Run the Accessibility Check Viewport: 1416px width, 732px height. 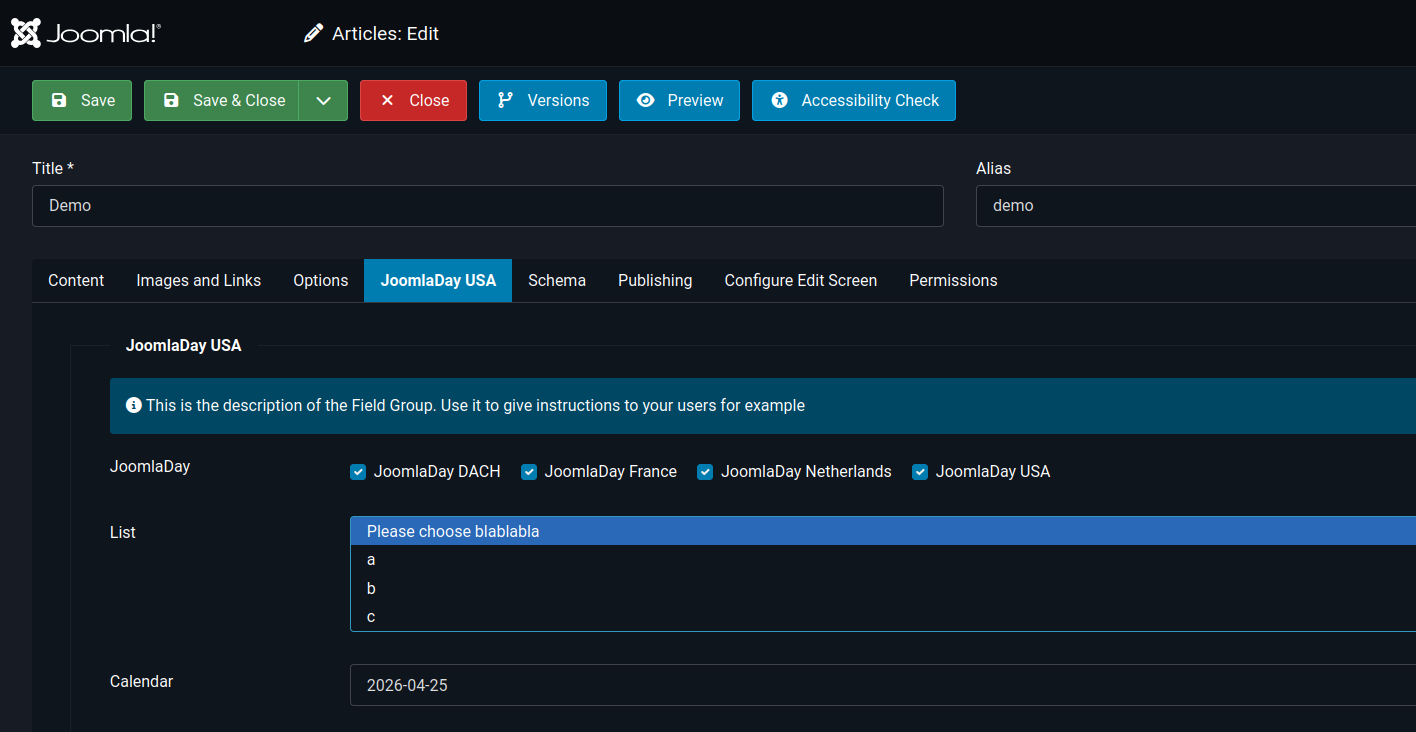pos(854,100)
